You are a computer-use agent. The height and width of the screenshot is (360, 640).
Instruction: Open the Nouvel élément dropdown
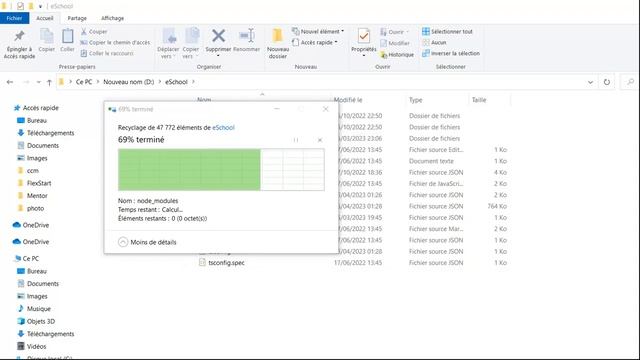click(318, 31)
